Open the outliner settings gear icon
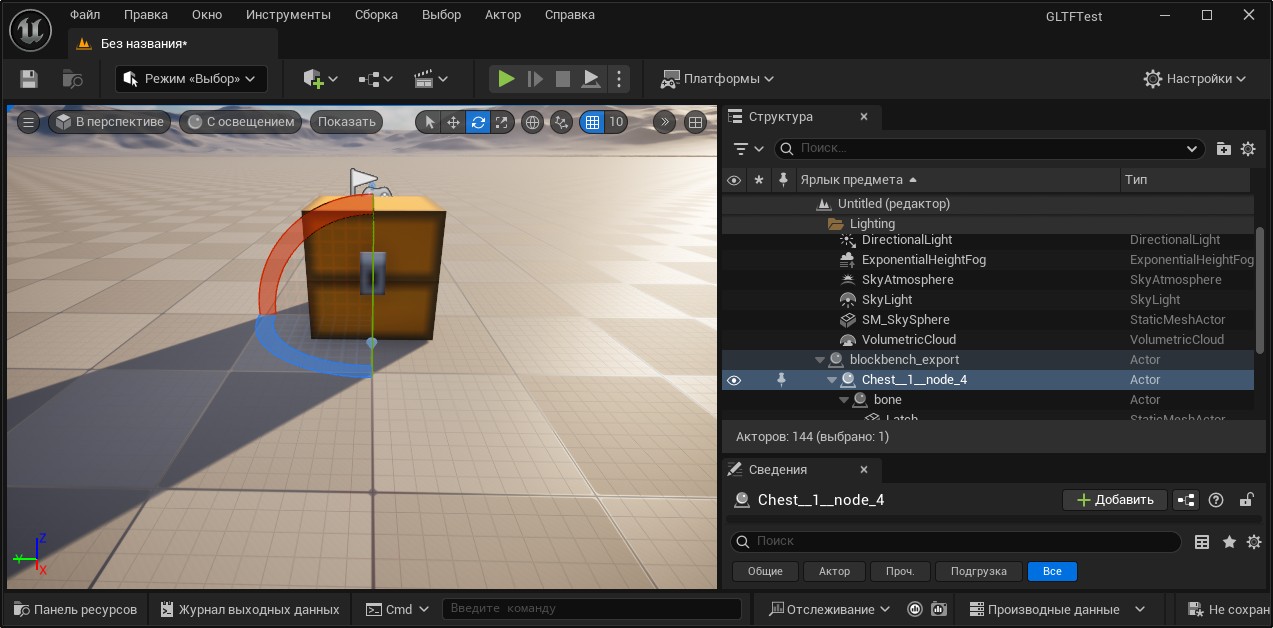 point(1248,148)
